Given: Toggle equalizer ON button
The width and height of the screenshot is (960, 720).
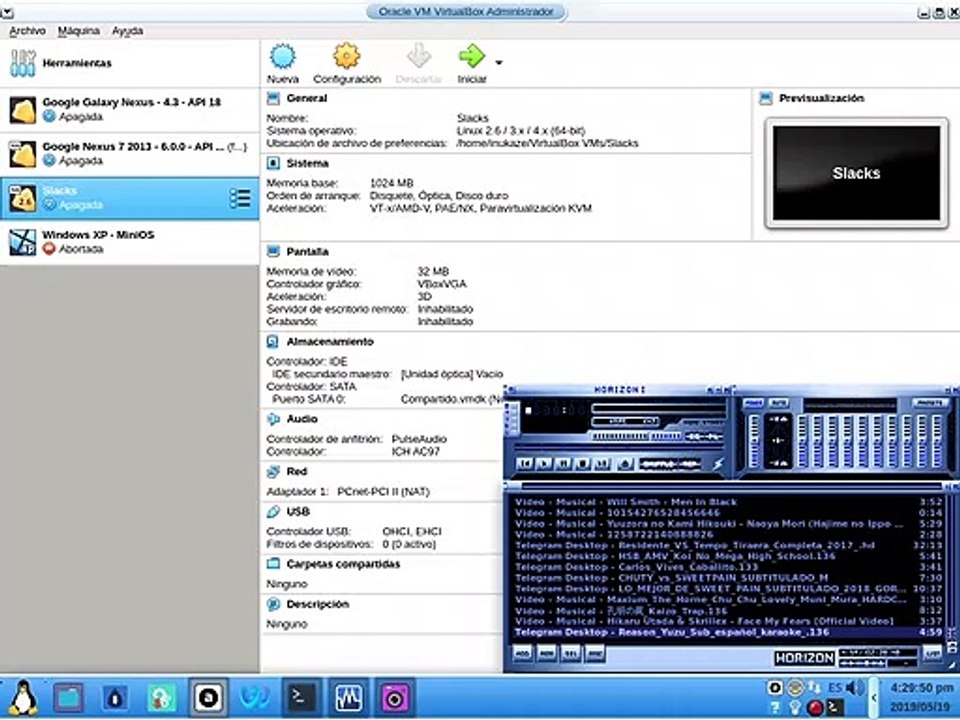Looking at the screenshot, I should point(753,403).
